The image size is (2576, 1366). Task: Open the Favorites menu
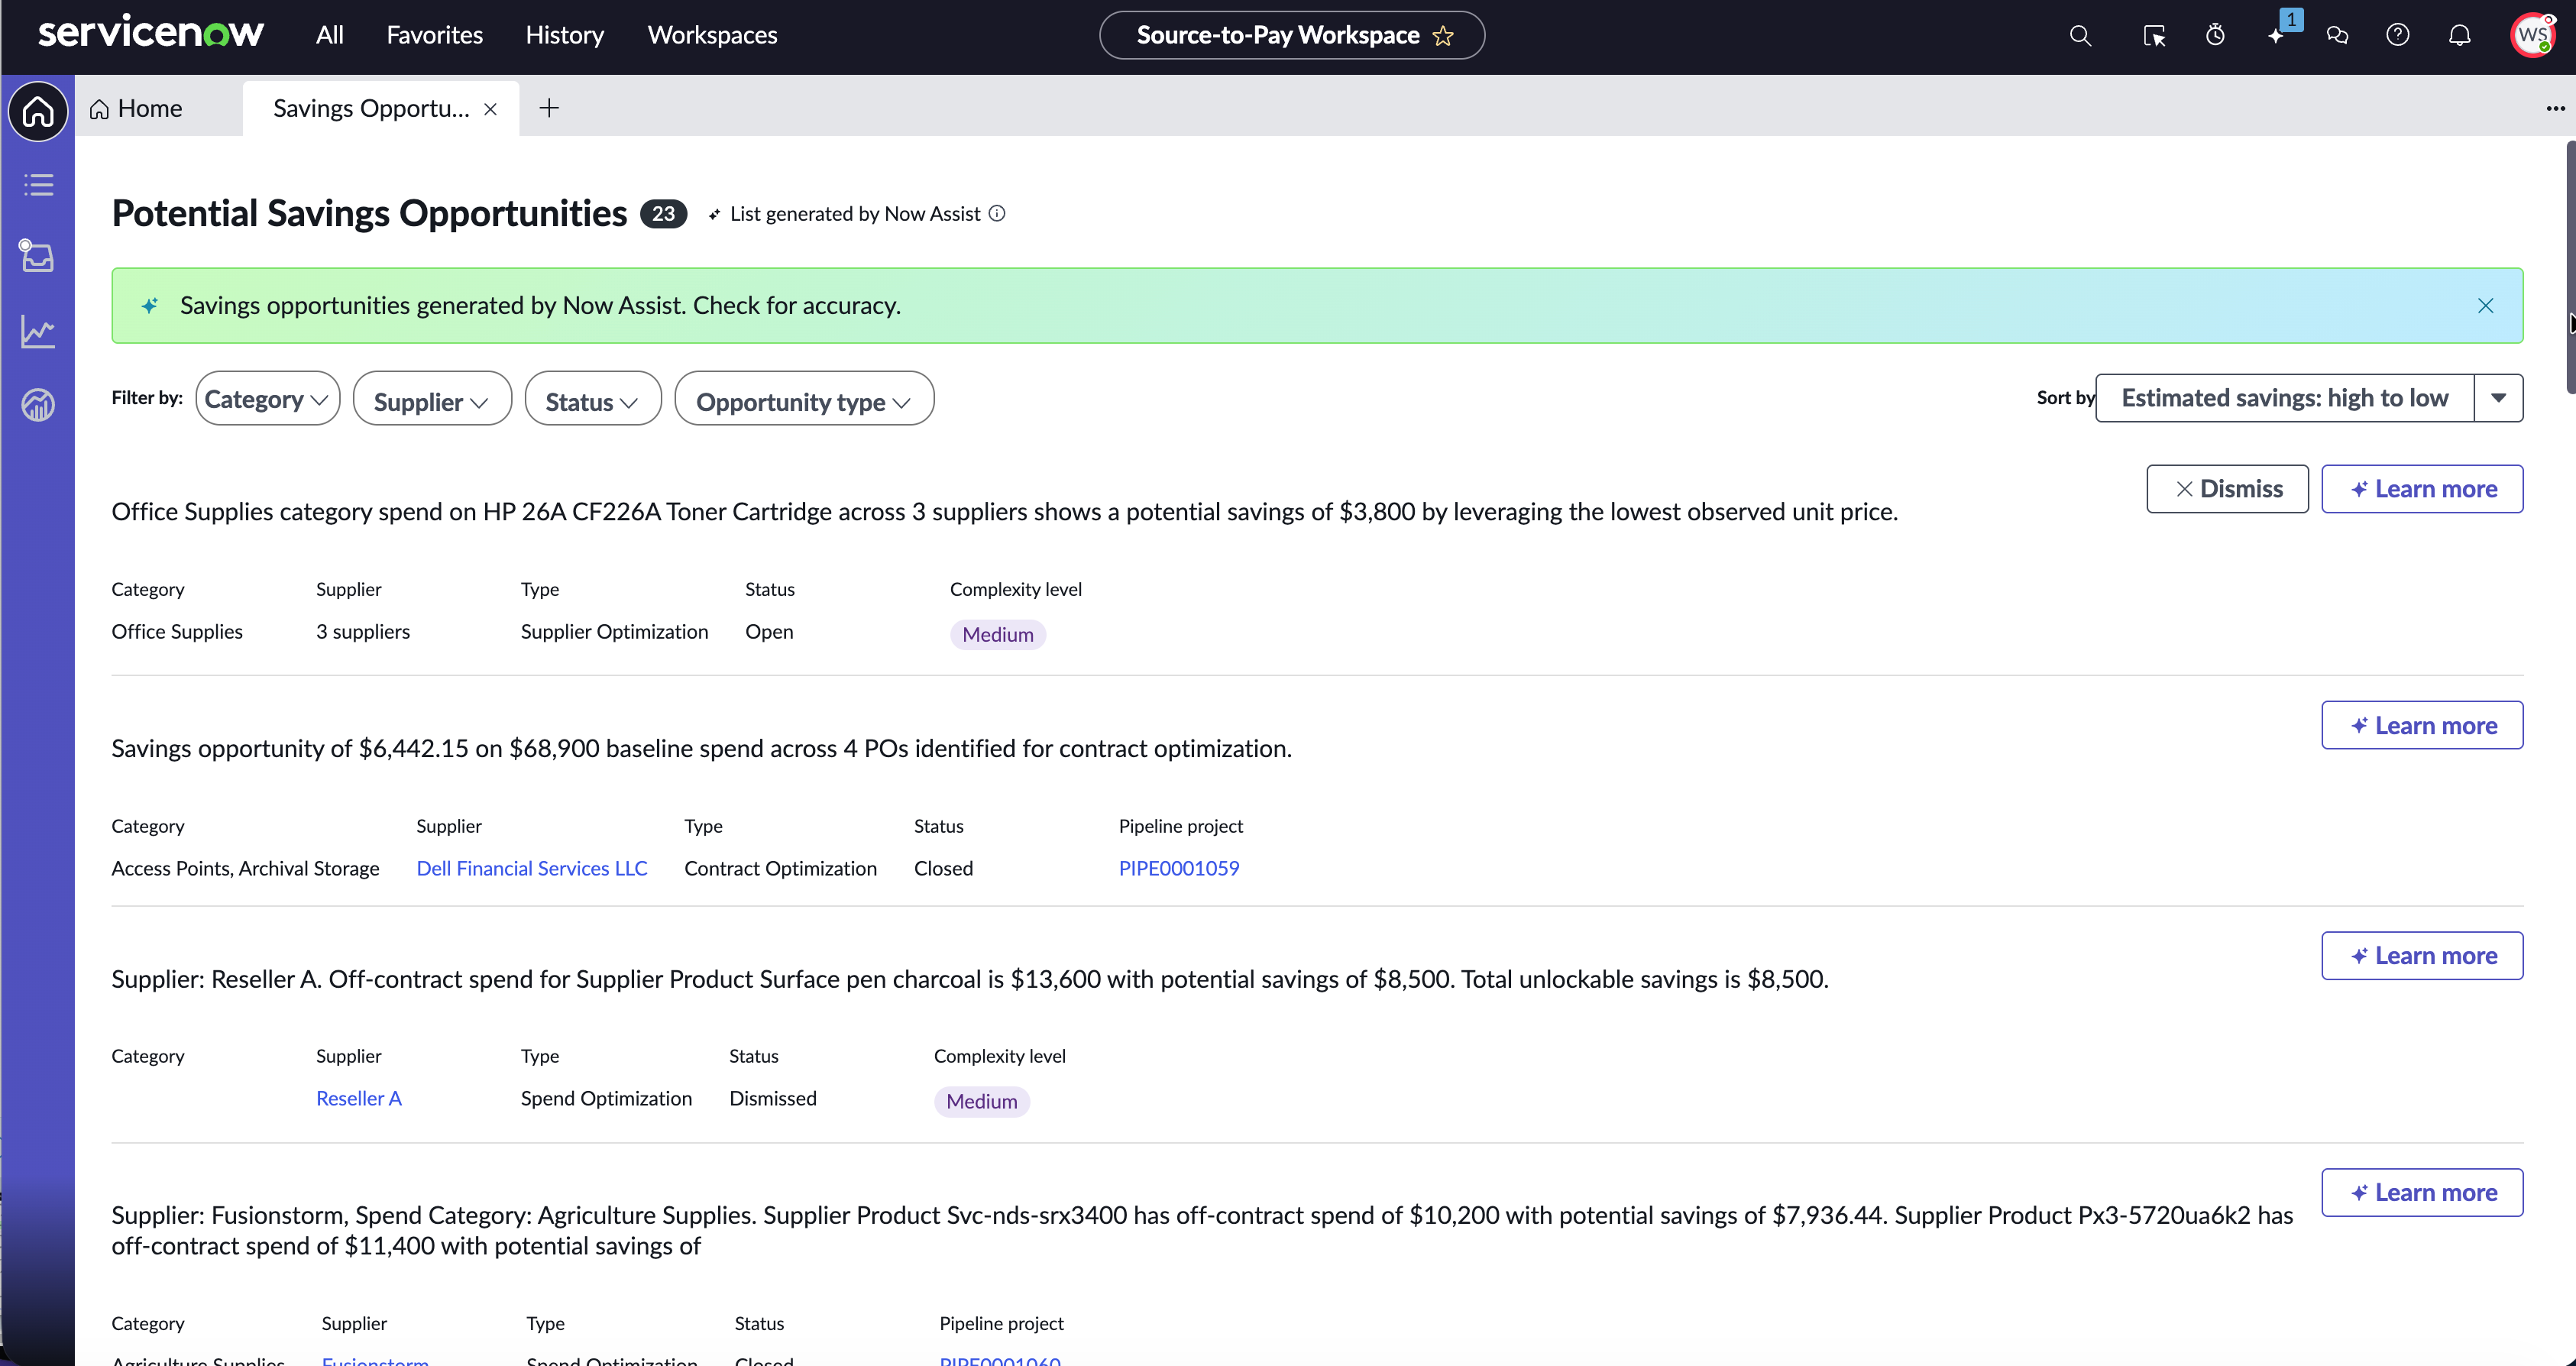click(x=434, y=35)
